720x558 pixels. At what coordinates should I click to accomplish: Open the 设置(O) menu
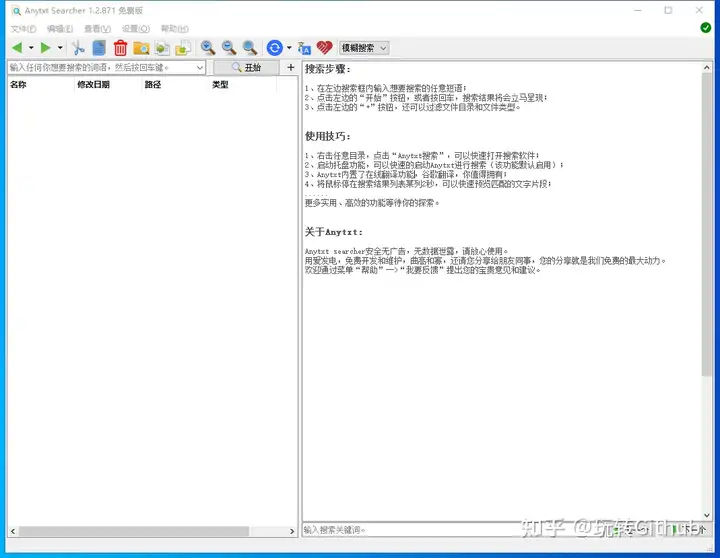point(136,29)
